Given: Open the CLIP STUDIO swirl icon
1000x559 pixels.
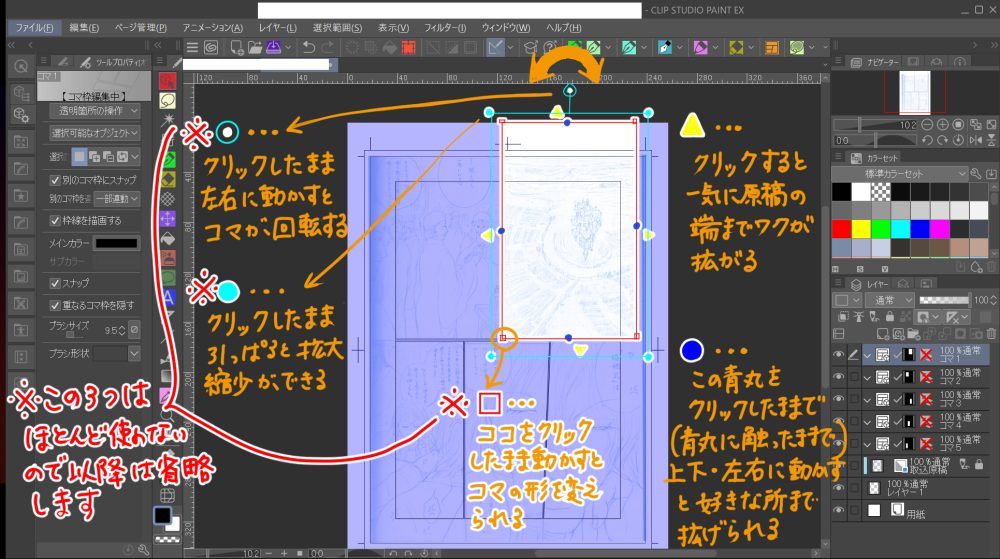Looking at the screenshot, I should 210,48.
